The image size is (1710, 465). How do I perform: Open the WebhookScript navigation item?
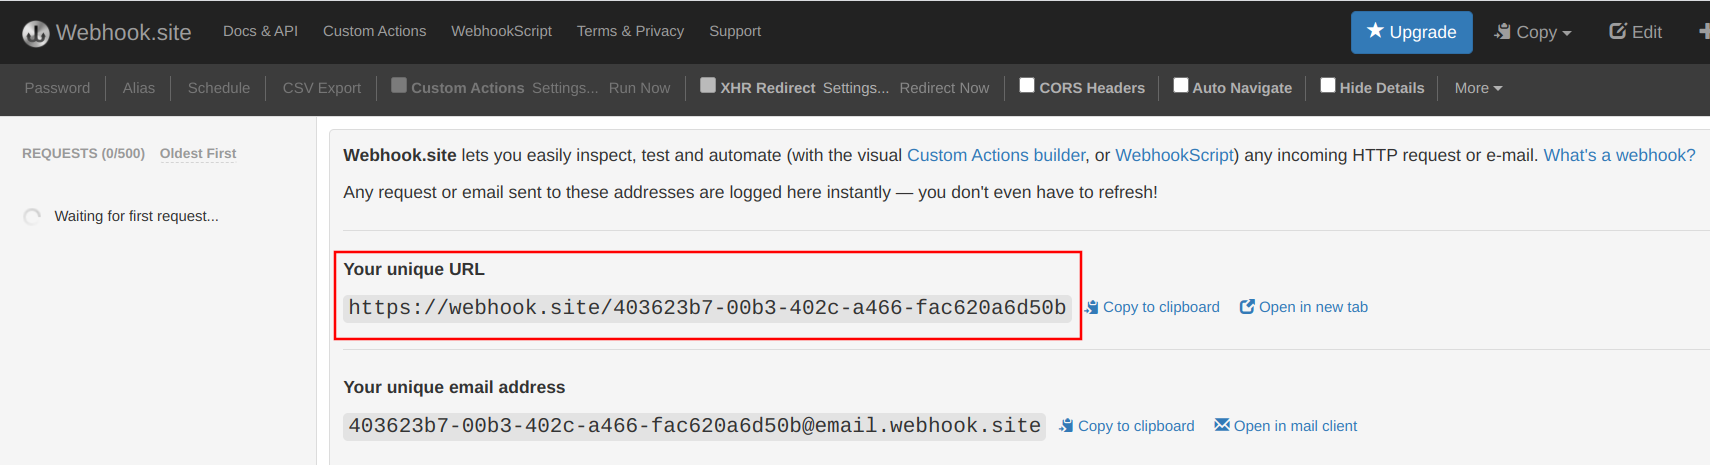[501, 31]
